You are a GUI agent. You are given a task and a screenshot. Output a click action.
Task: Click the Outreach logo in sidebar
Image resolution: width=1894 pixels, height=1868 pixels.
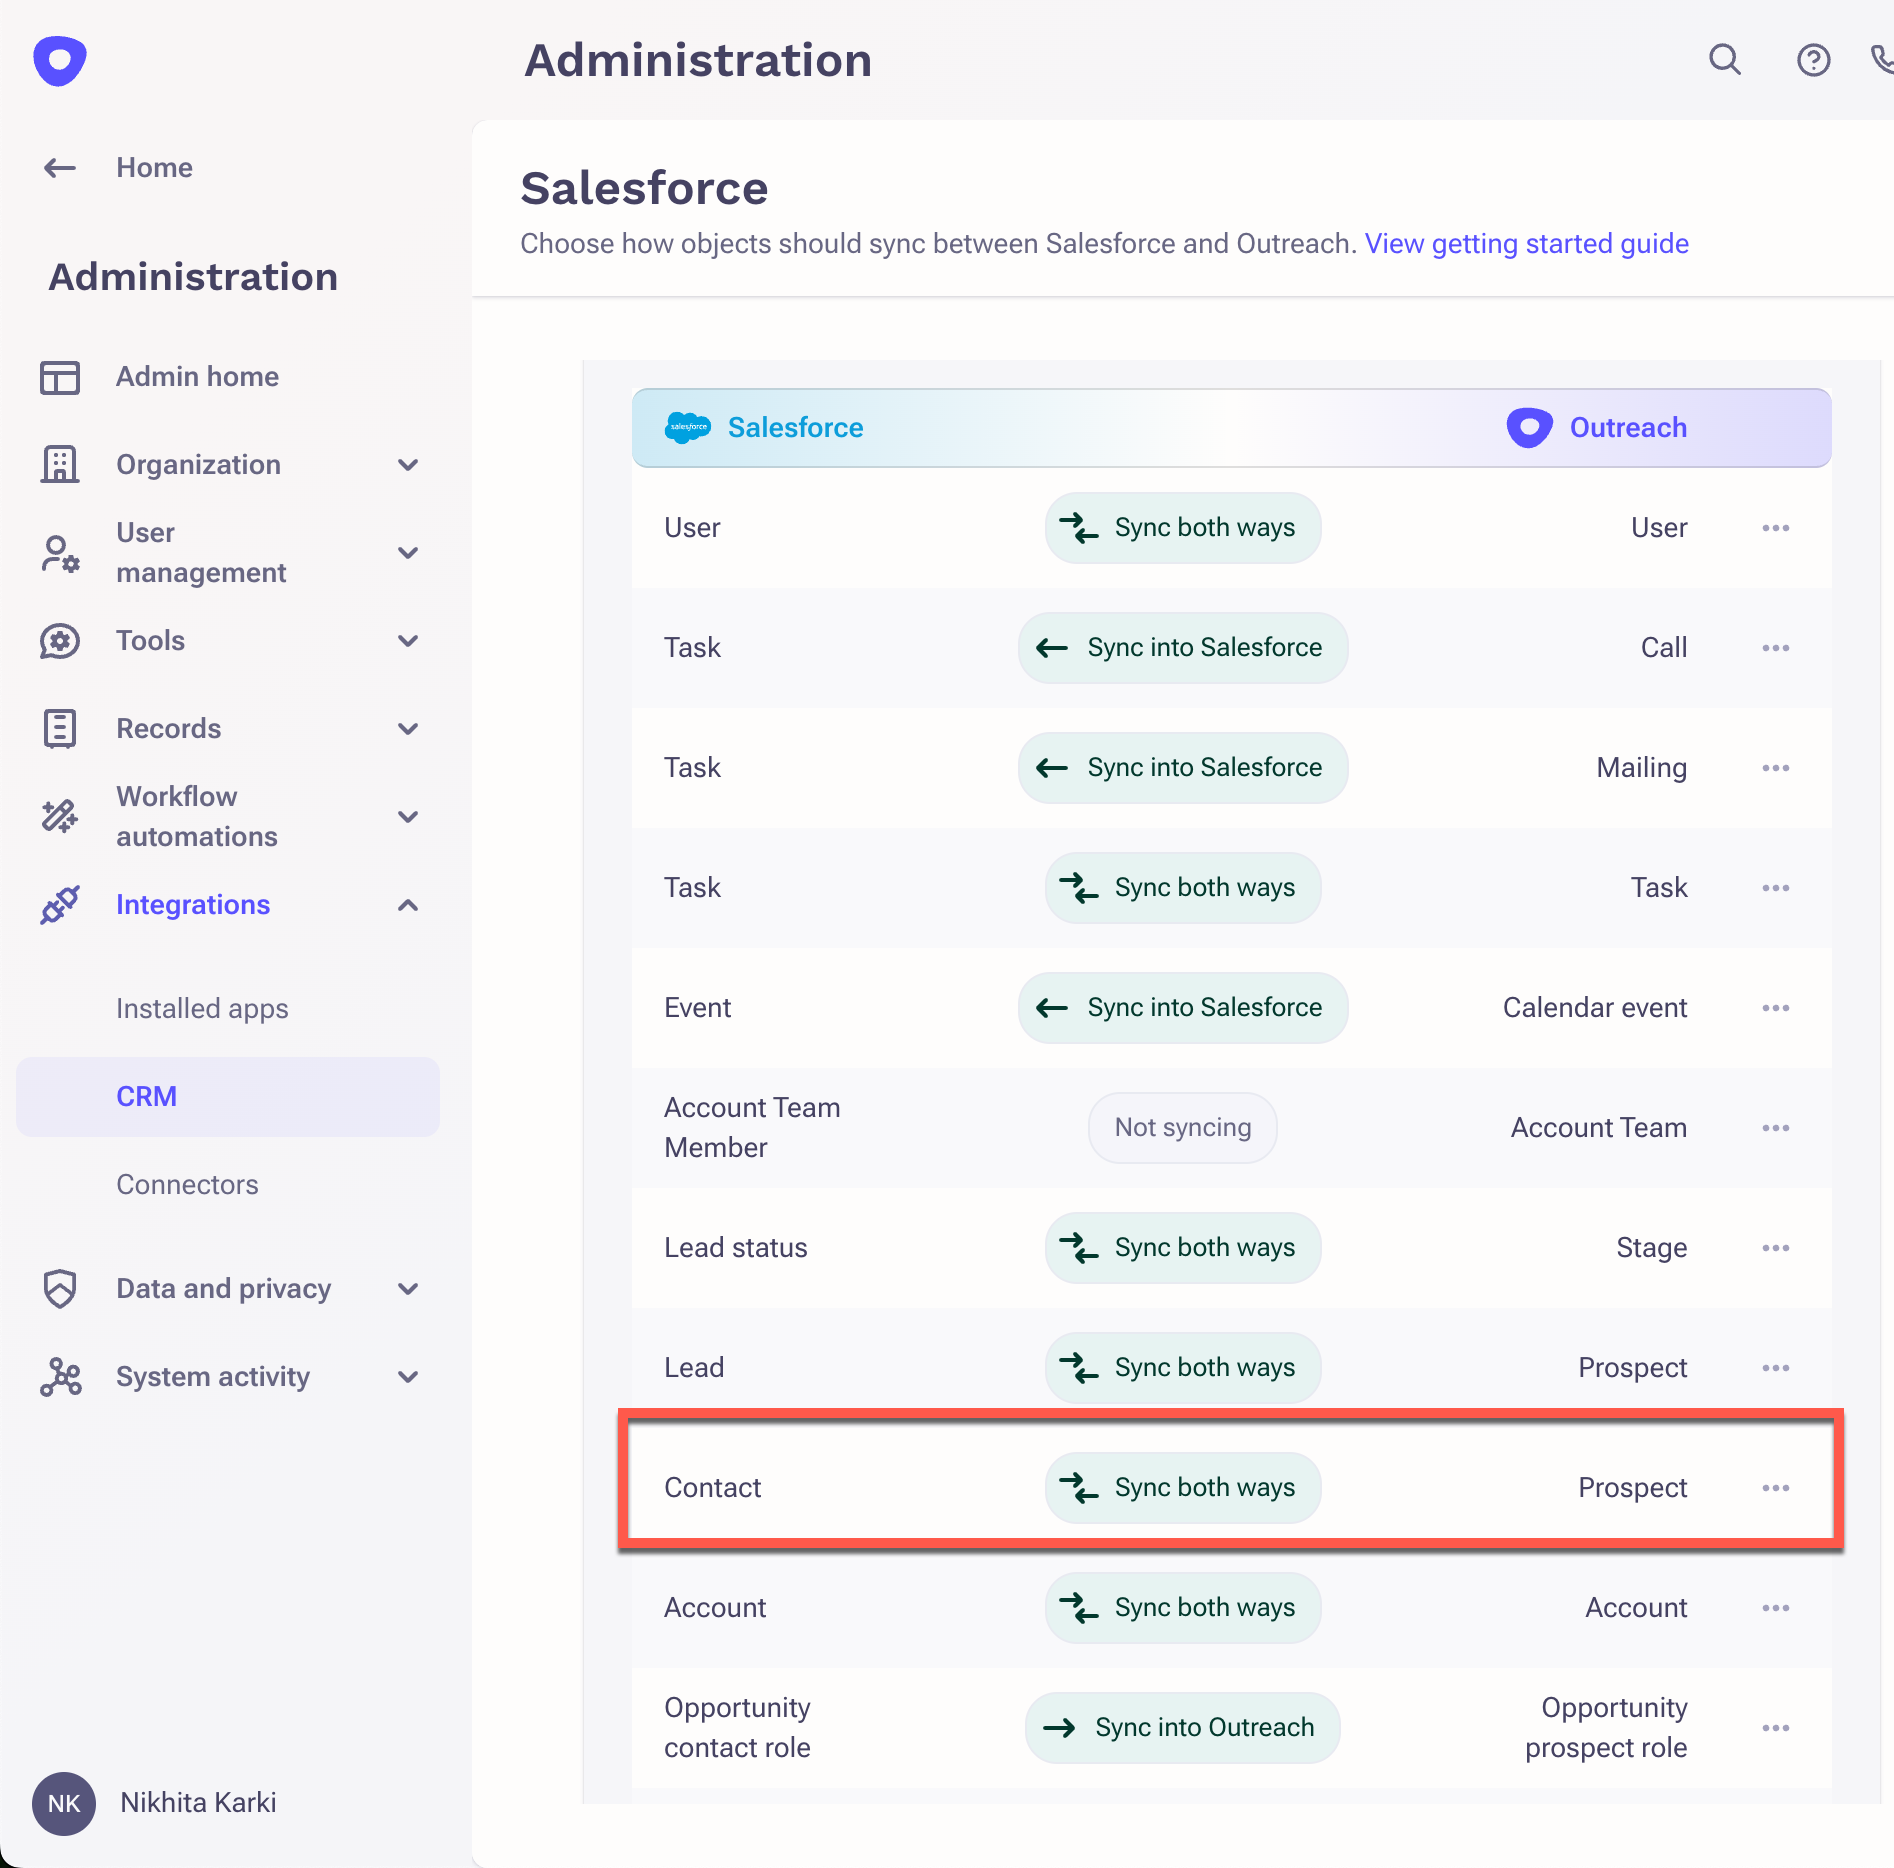coord(60,61)
